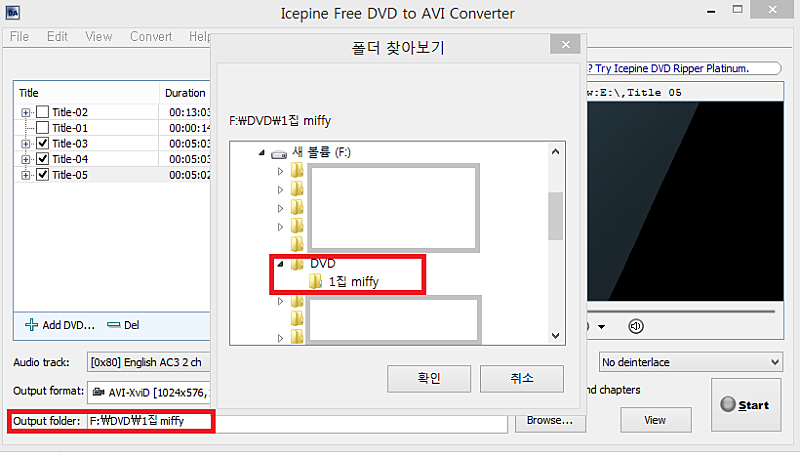Click the speaker volume icon below the preview
The height and width of the screenshot is (458, 800).
(x=636, y=326)
